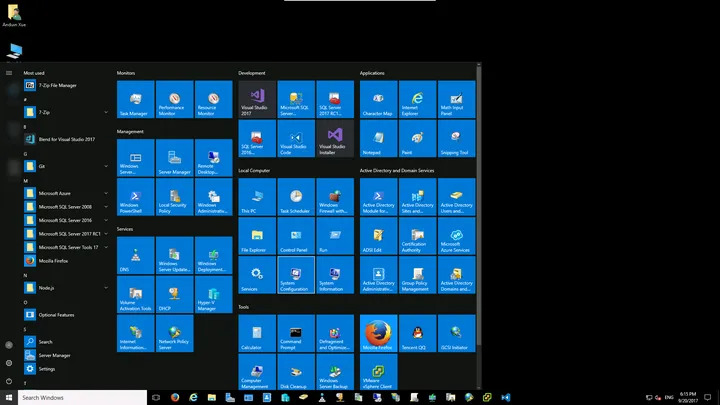This screenshot has height=405, width=720.
Task: Launch the Paint tile
Action: pyautogui.click(x=417, y=138)
